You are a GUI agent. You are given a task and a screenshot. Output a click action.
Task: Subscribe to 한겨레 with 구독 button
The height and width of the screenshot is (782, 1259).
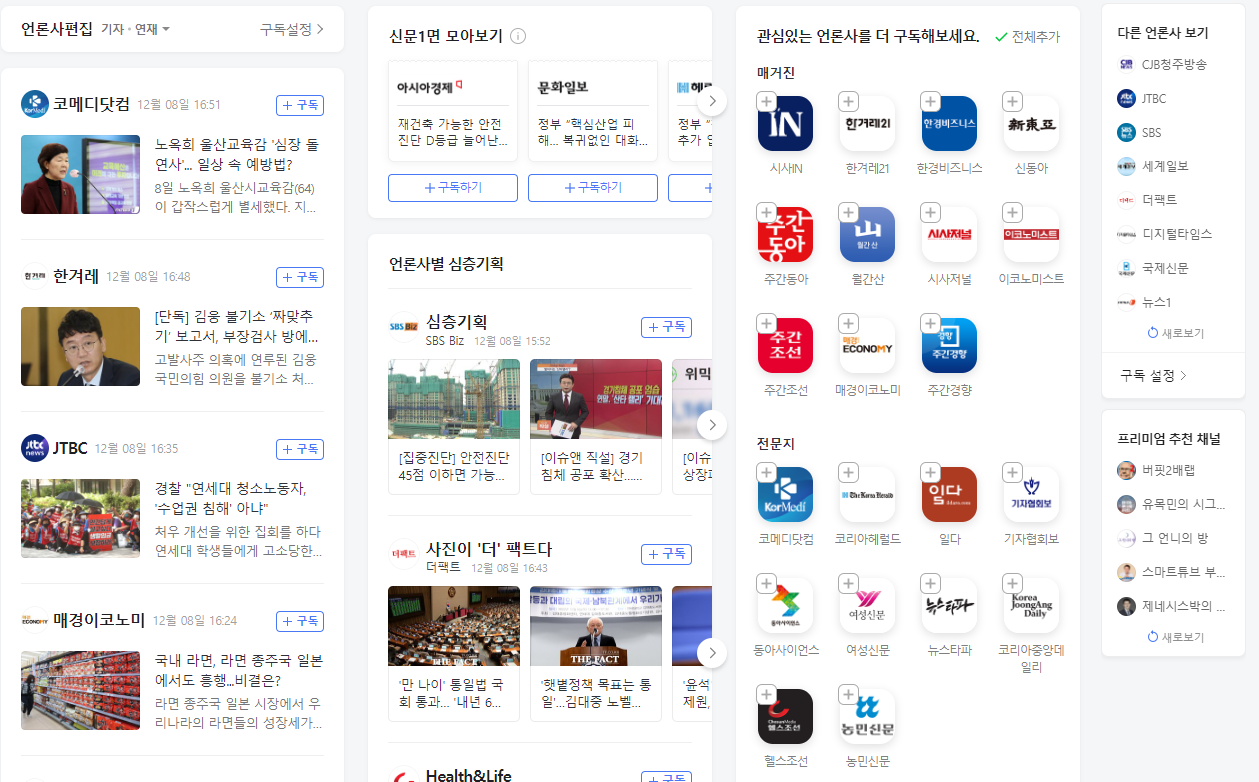(x=300, y=277)
